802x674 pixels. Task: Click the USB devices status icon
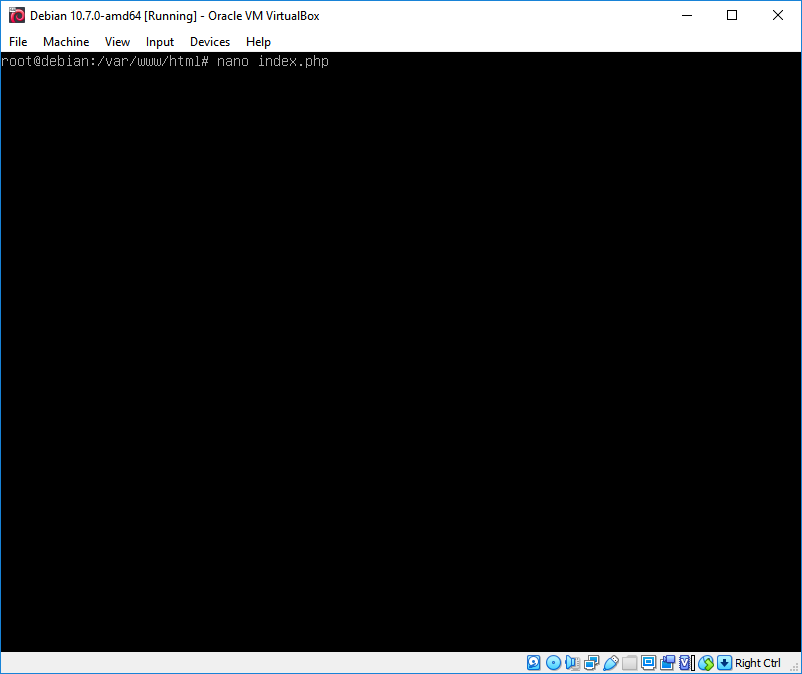pyautogui.click(x=611, y=663)
